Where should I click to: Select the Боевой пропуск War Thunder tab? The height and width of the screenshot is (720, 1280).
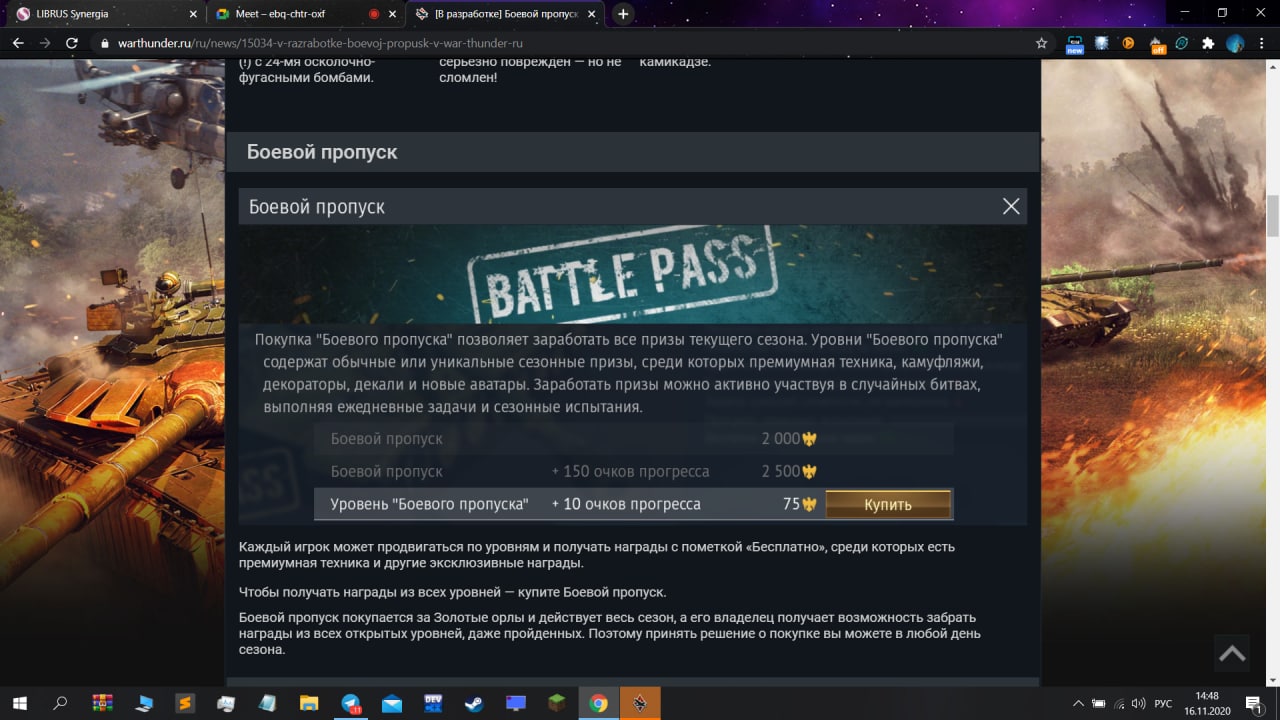click(505, 14)
